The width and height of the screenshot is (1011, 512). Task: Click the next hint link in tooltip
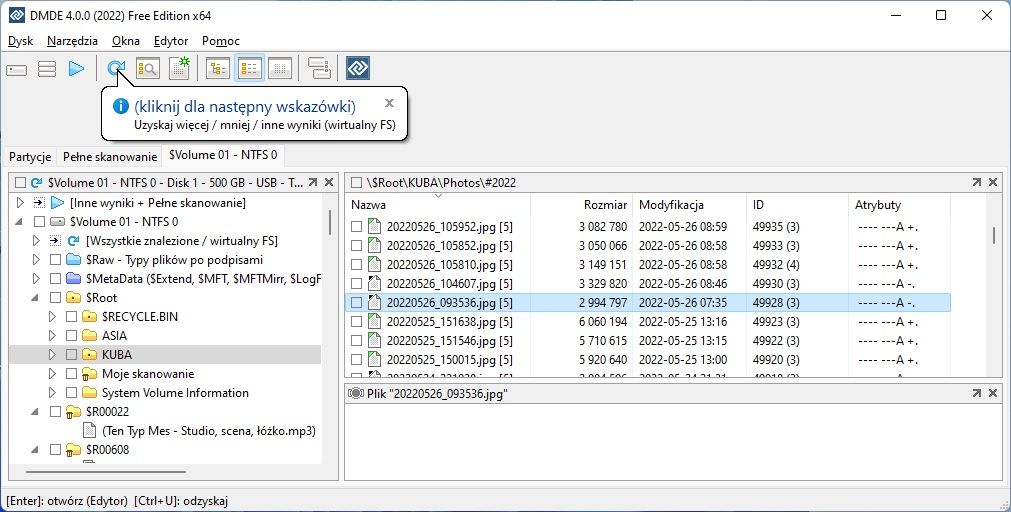[244, 106]
